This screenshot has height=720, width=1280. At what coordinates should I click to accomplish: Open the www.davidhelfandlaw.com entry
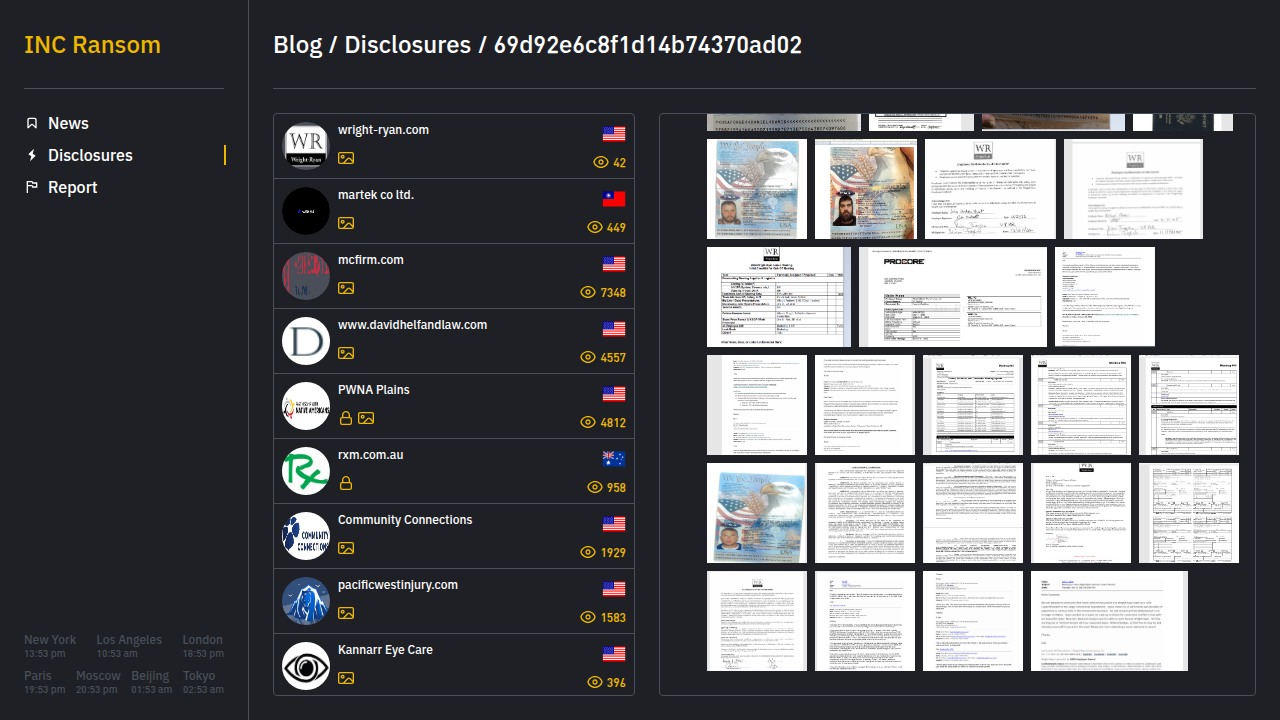click(x=412, y=325)
